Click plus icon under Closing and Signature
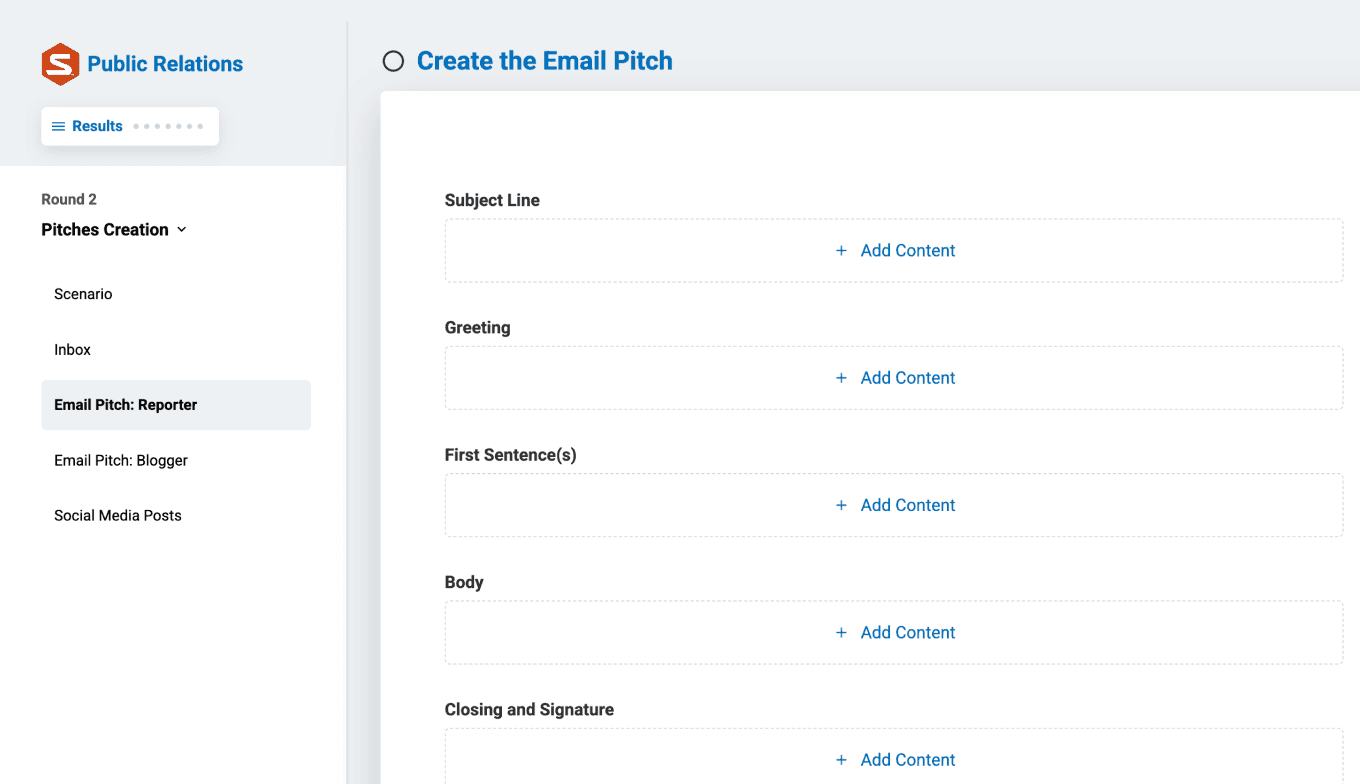The width and height of the screenshot is (1360, 784). coord(841,760)
